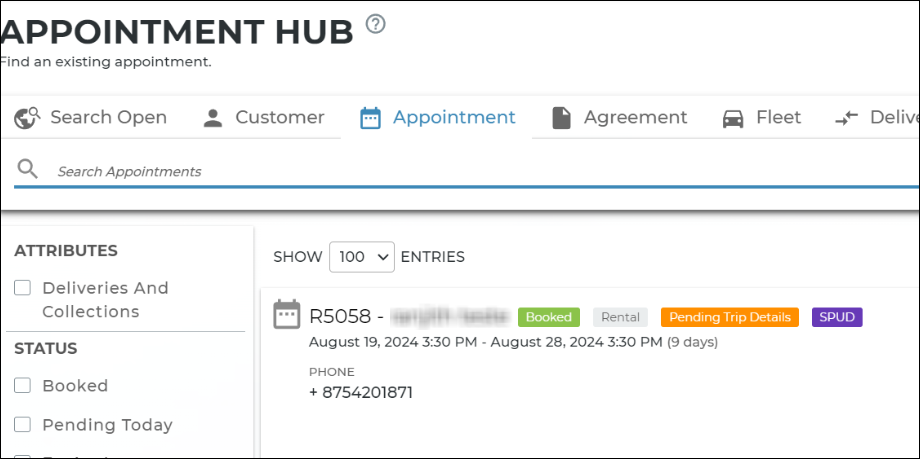Click the orange Pending Trip Details badge
The width and height of the screenshot is (920, 459).
pyautogui.click(x=730, y=317)
